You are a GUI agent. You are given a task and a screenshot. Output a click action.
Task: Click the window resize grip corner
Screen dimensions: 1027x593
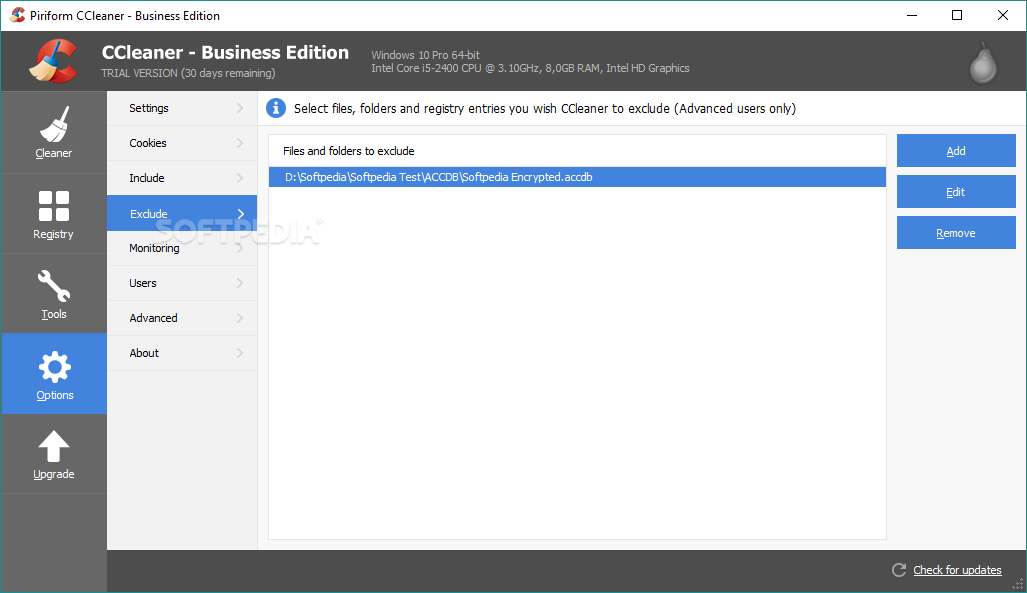coord(1018,585)
